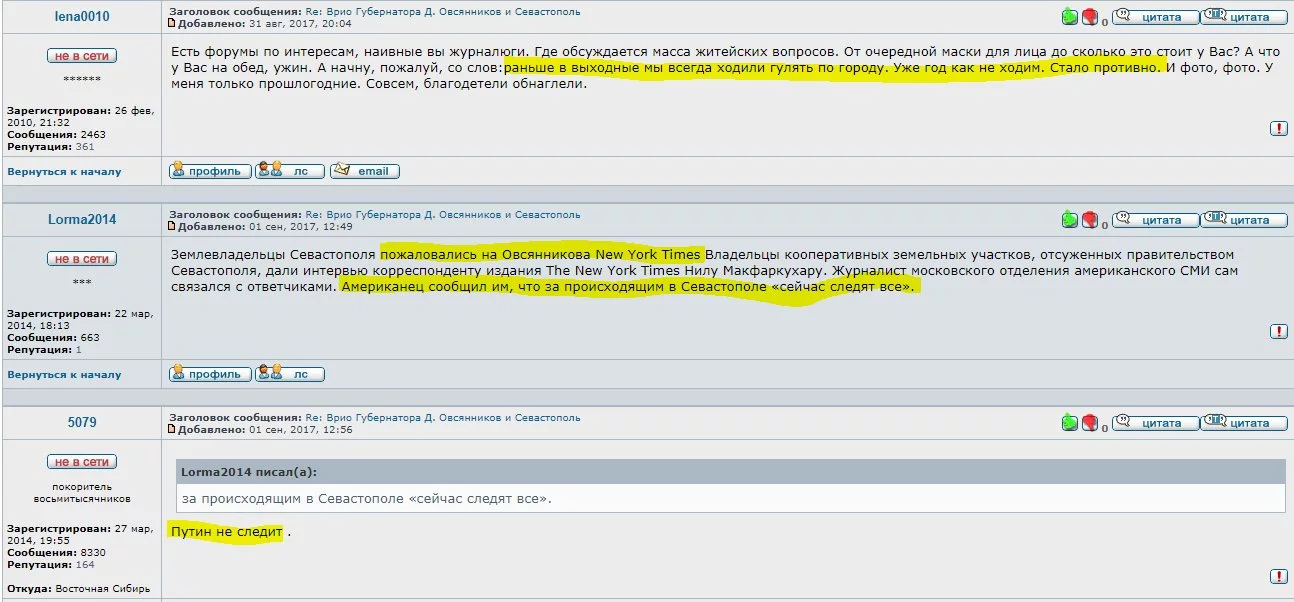Go back to top under Lorma2014's post

tap(64, 374)
